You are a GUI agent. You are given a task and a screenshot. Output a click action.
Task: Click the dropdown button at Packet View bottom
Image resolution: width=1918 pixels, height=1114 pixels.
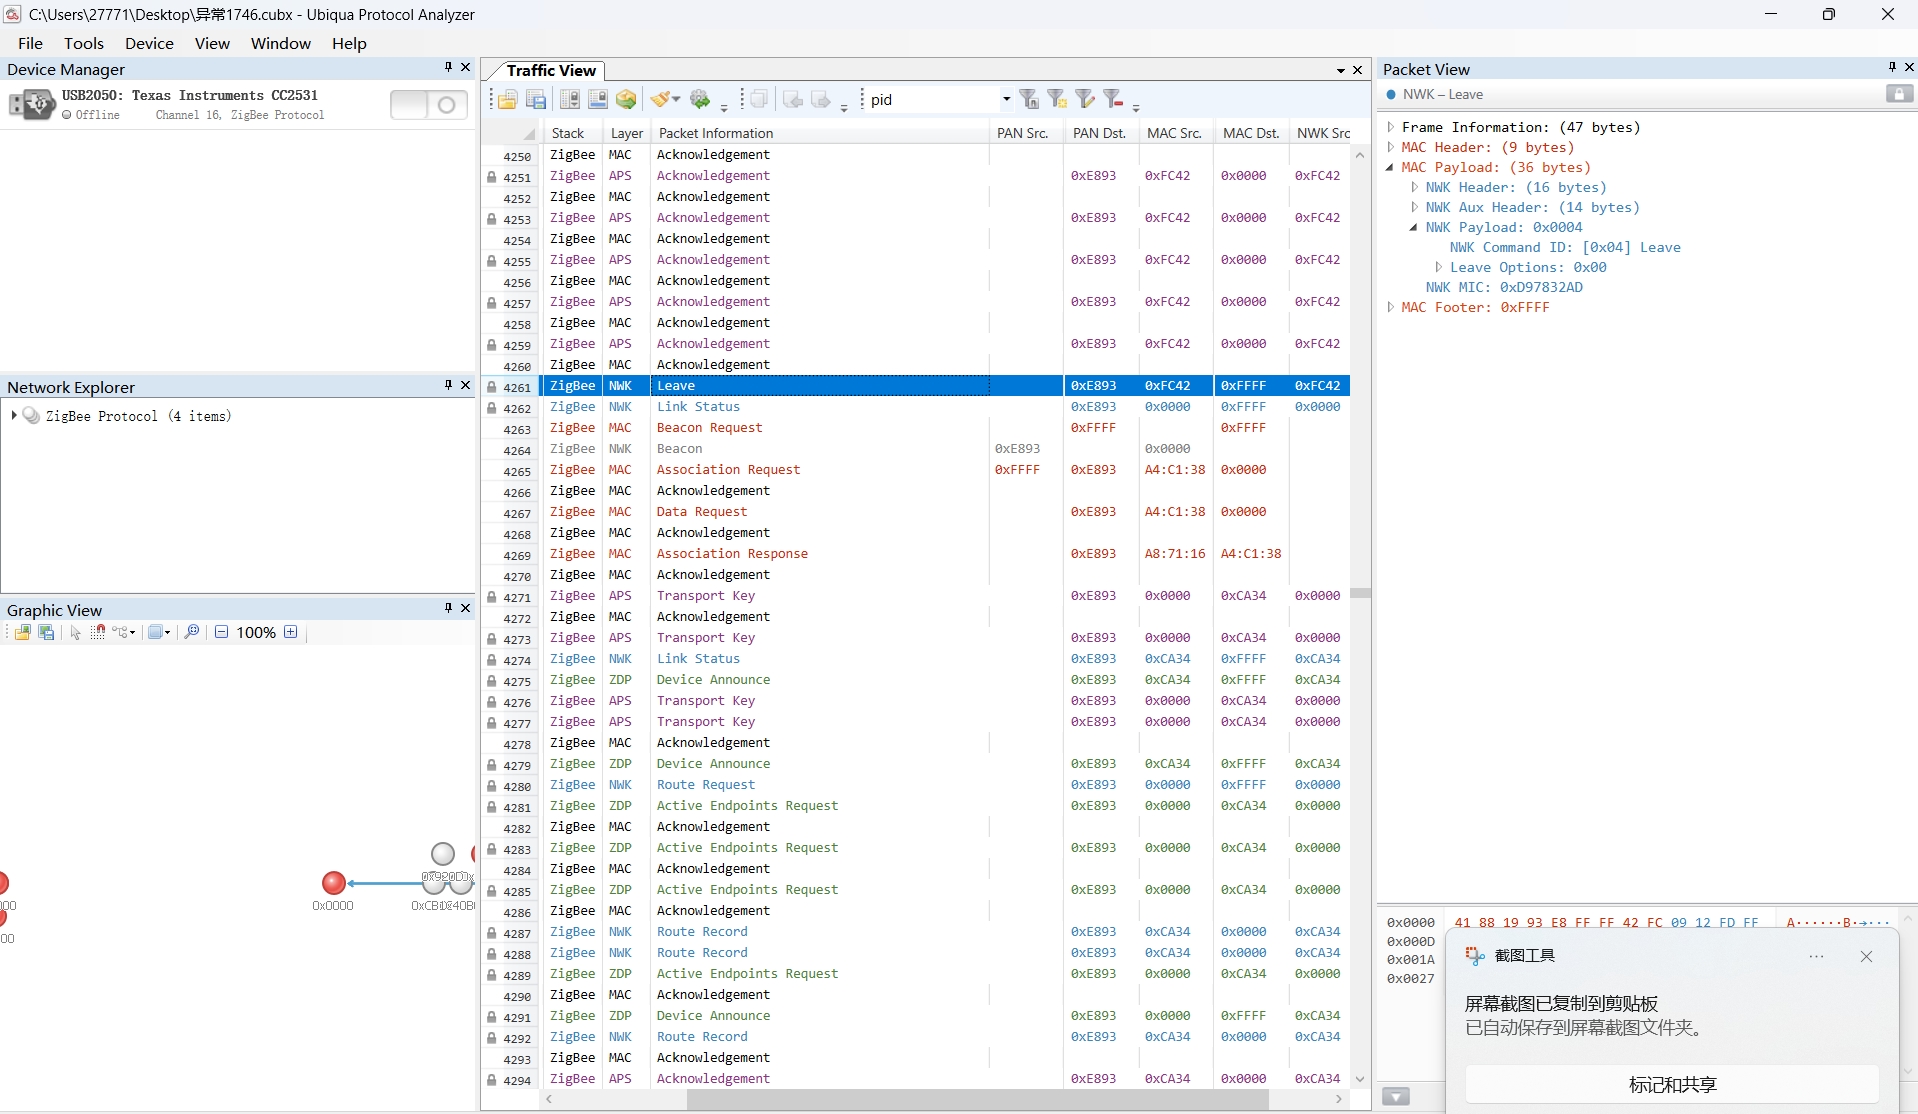(x=1396, y=1097)
